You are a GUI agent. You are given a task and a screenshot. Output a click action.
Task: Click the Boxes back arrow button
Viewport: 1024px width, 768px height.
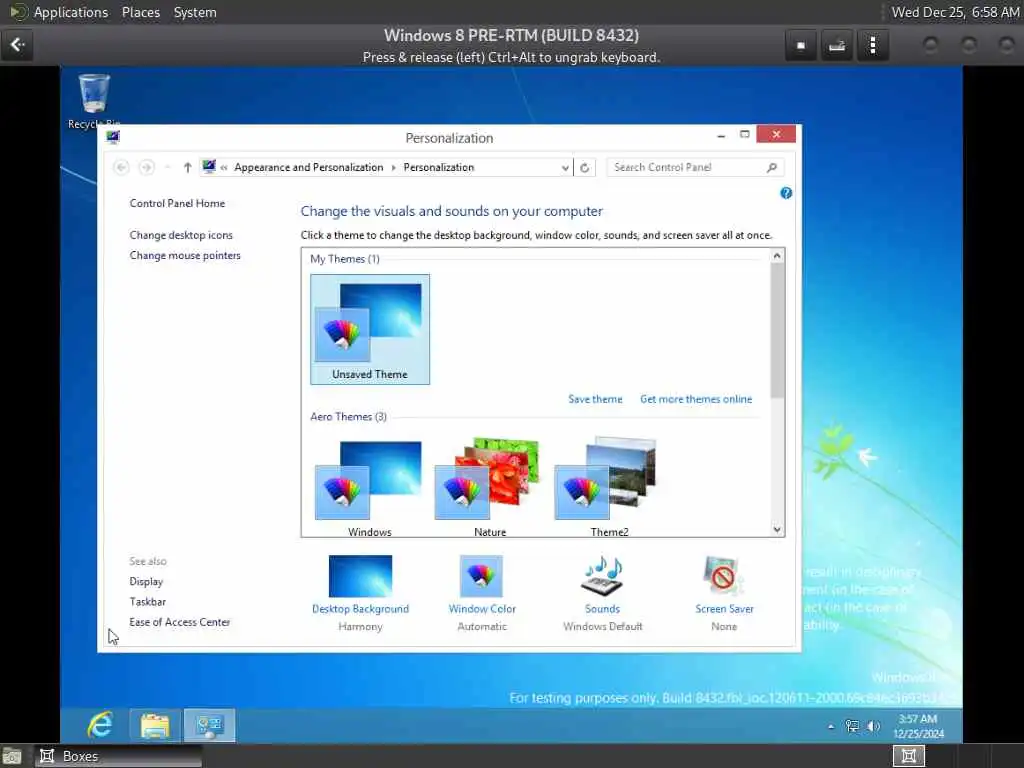coord(18,45)
